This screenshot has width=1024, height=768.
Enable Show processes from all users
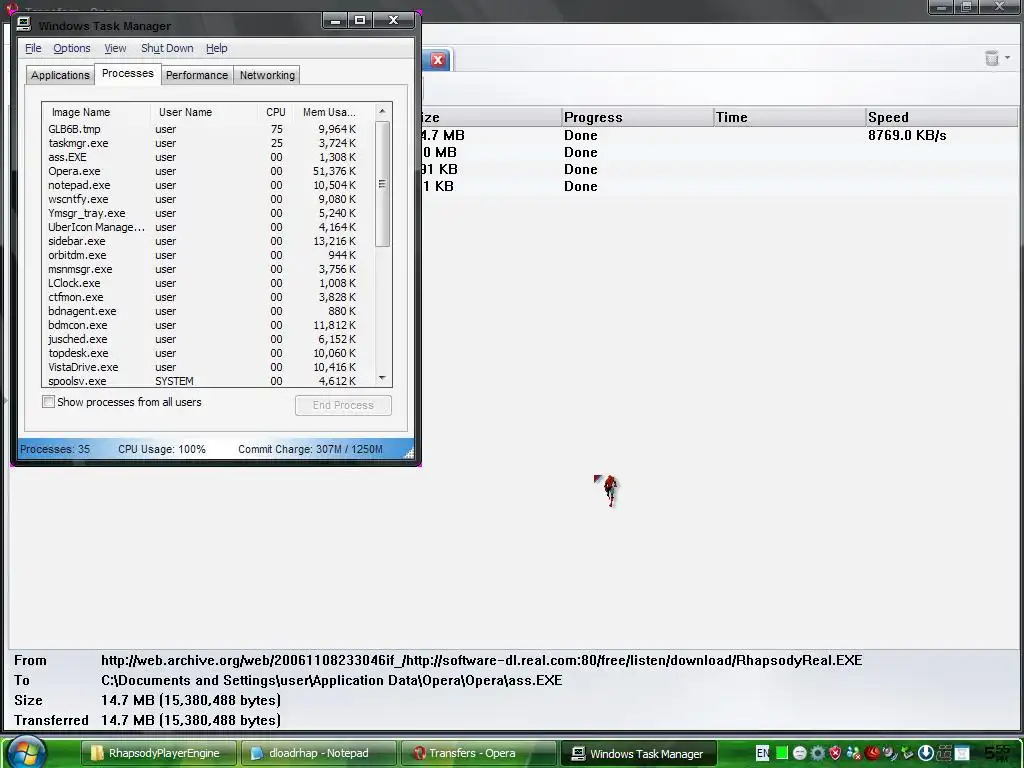(48, 402)
